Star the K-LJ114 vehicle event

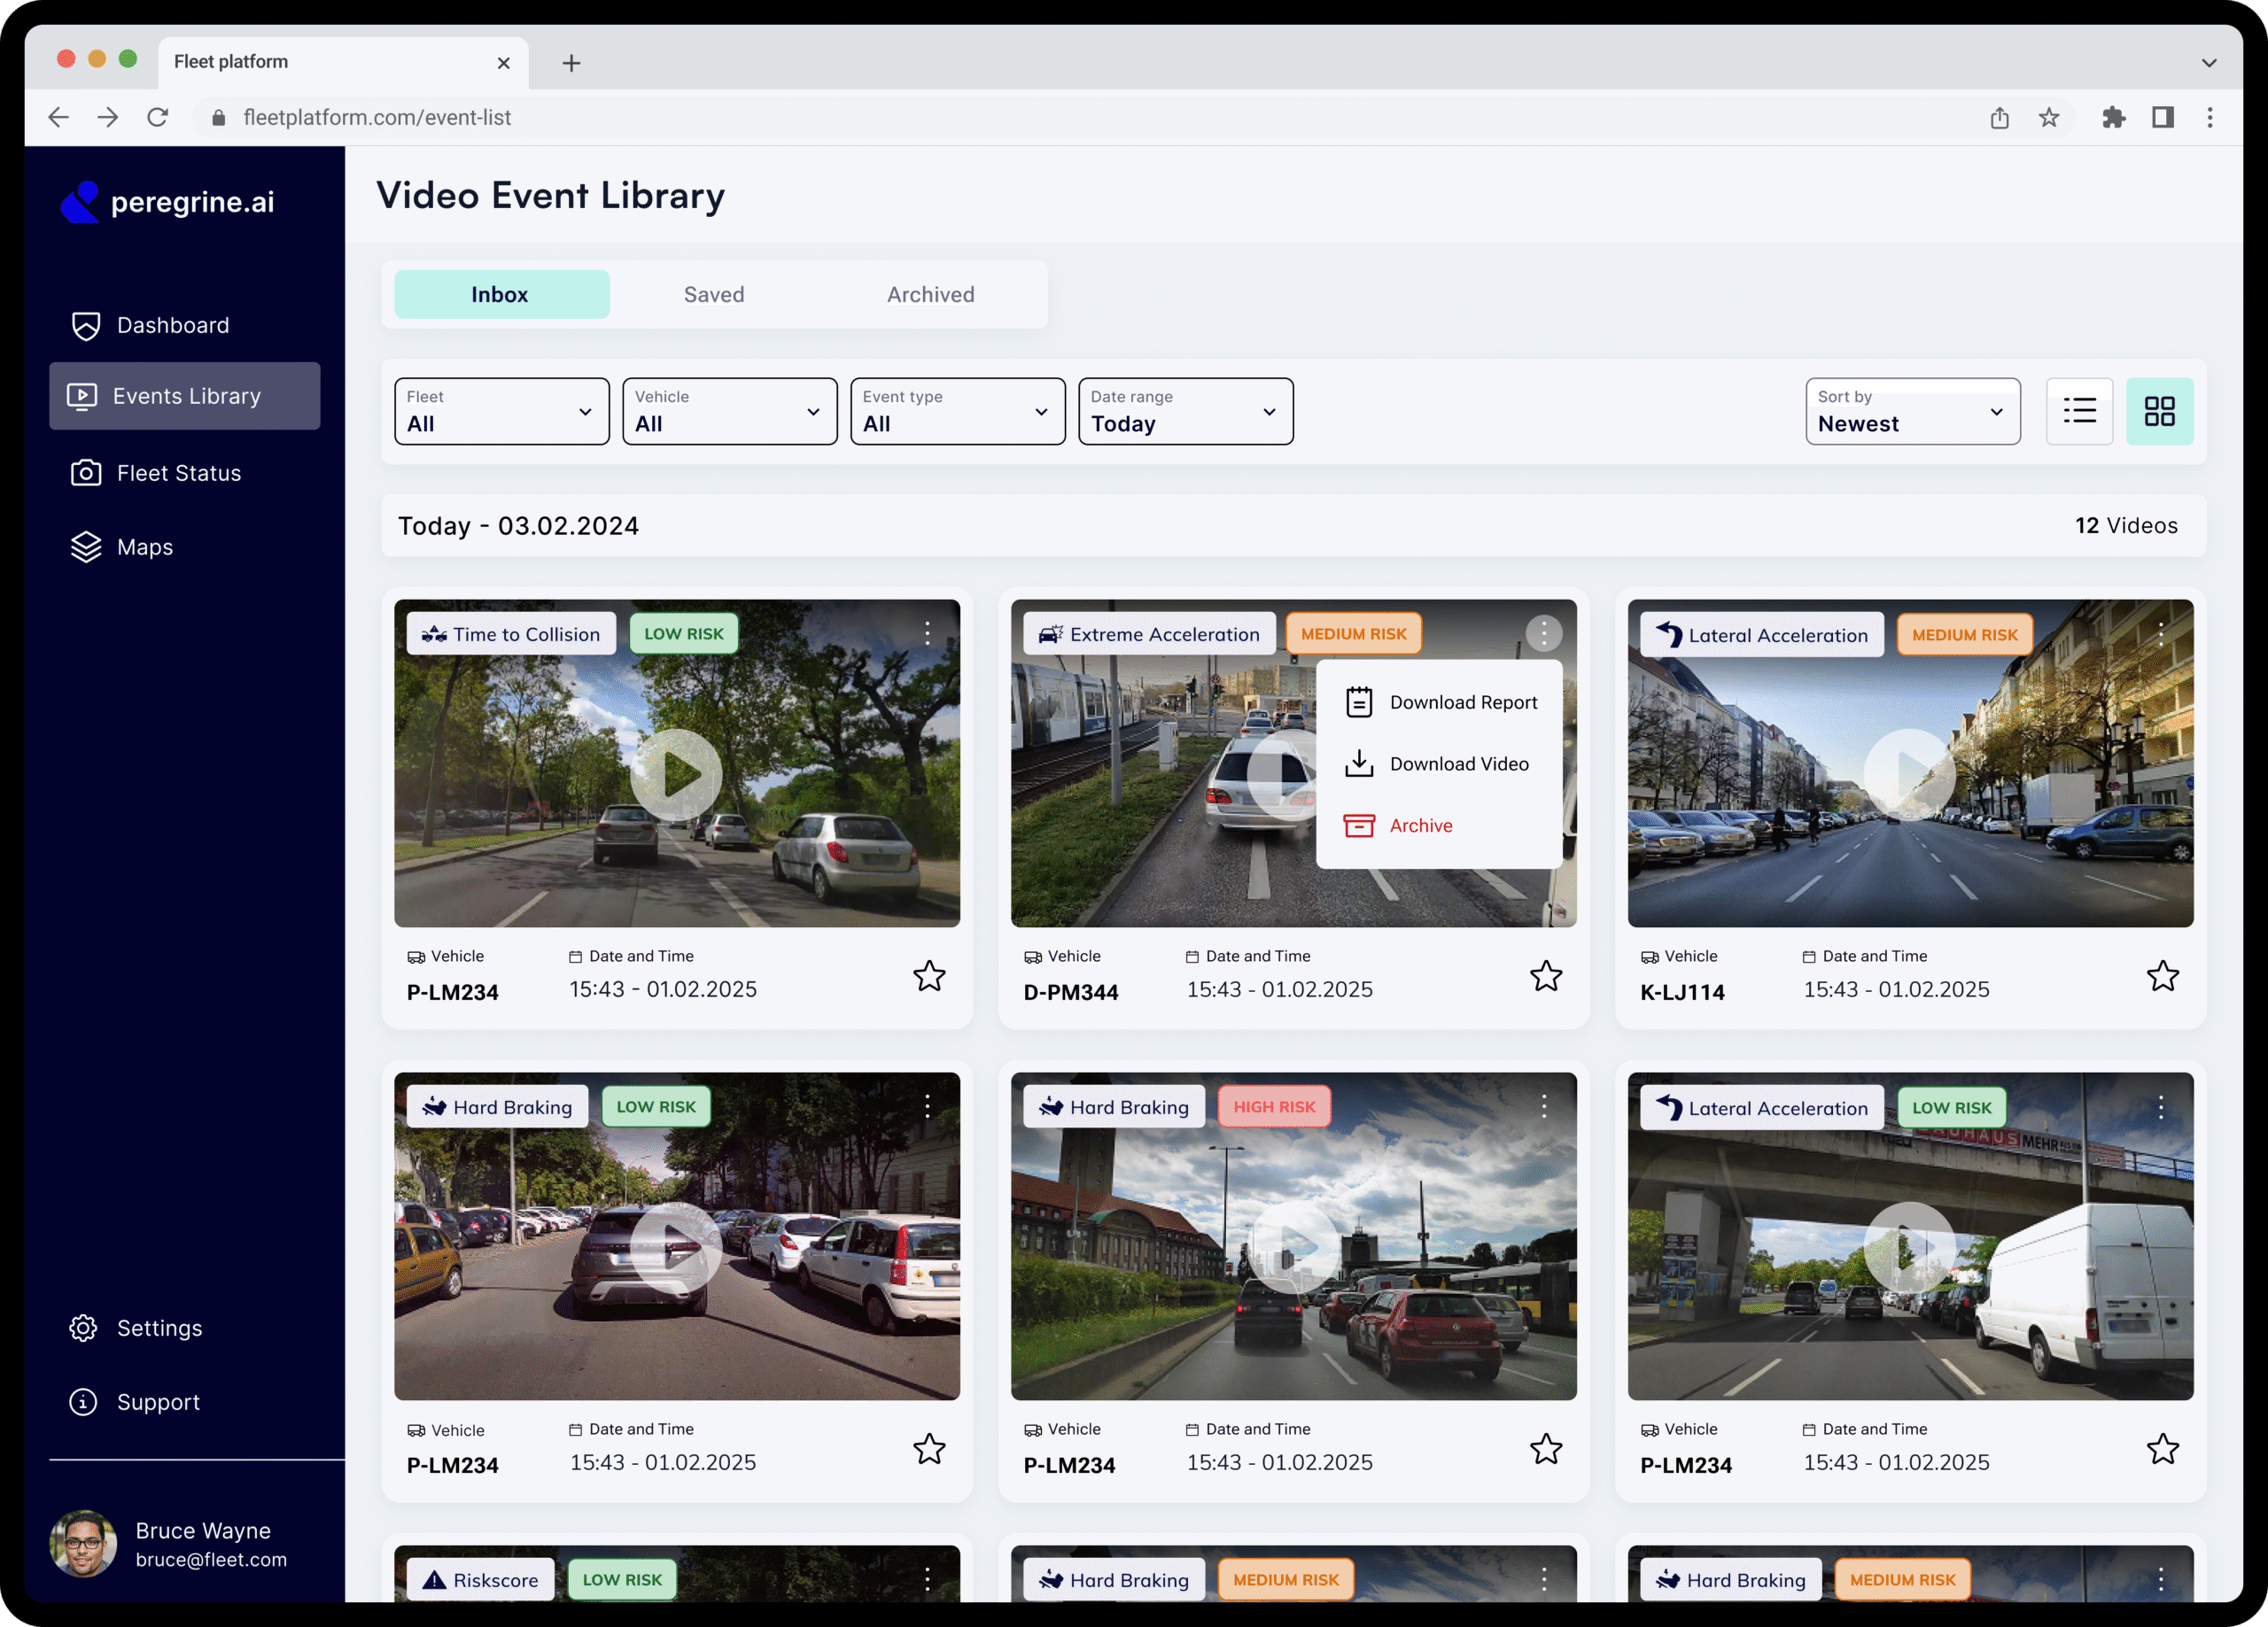point(2162,976)
